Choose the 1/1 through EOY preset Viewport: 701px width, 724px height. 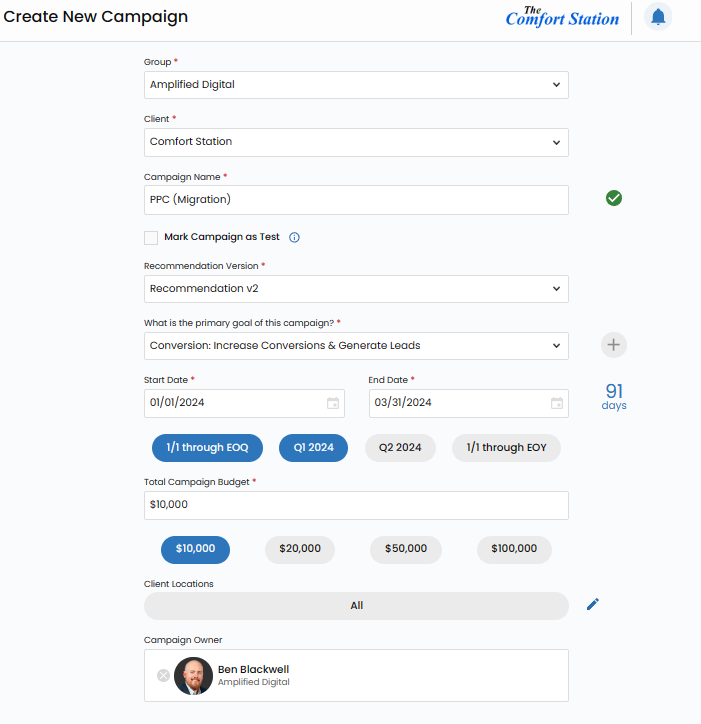(506, 448)
